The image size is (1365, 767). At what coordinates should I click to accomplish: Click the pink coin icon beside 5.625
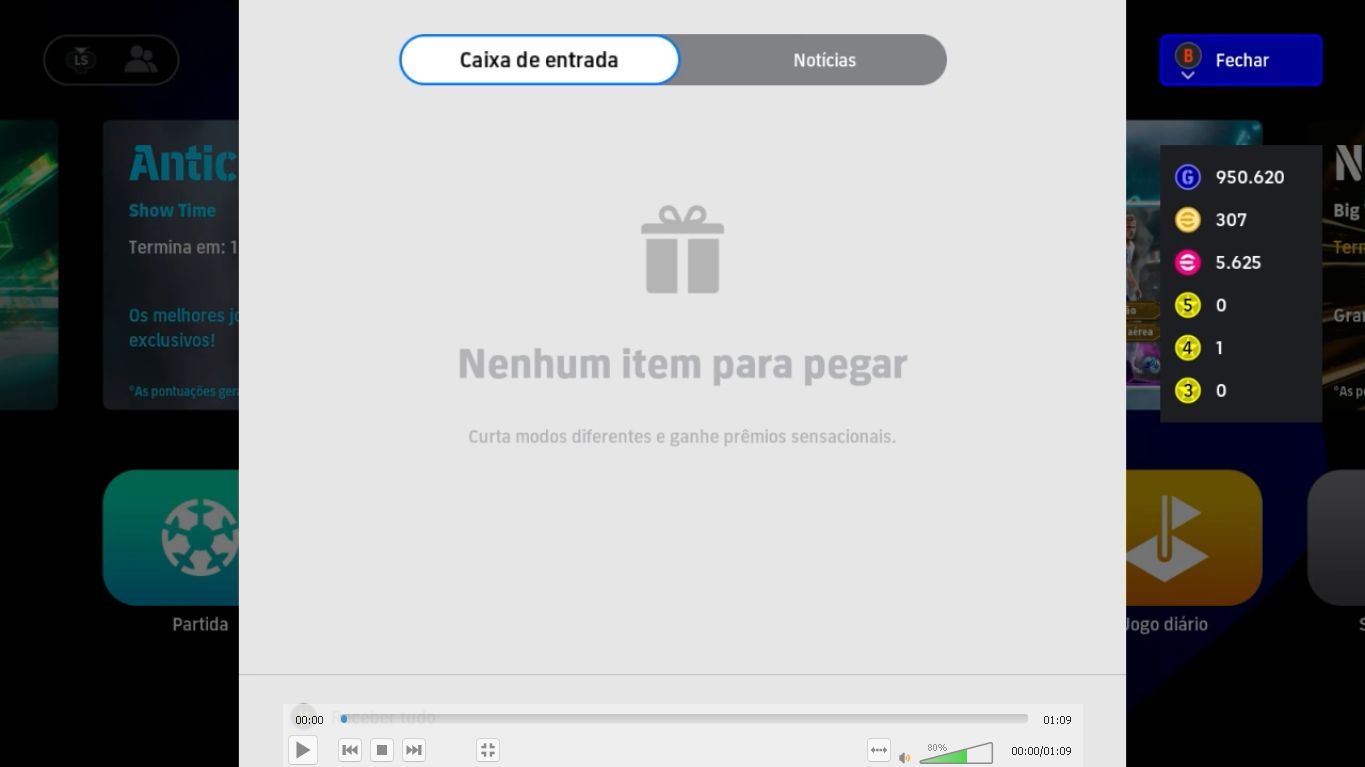pyautogui.click(x=1188, y=262)
